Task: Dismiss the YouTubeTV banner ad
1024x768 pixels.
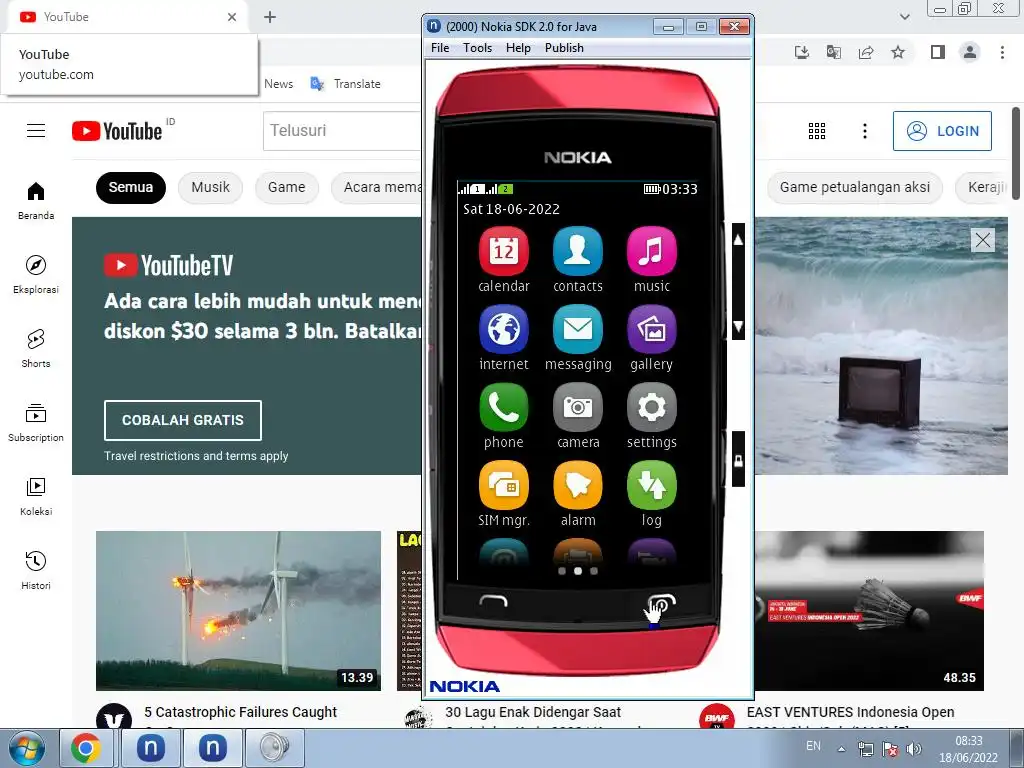Action: [x=982, y=240]
